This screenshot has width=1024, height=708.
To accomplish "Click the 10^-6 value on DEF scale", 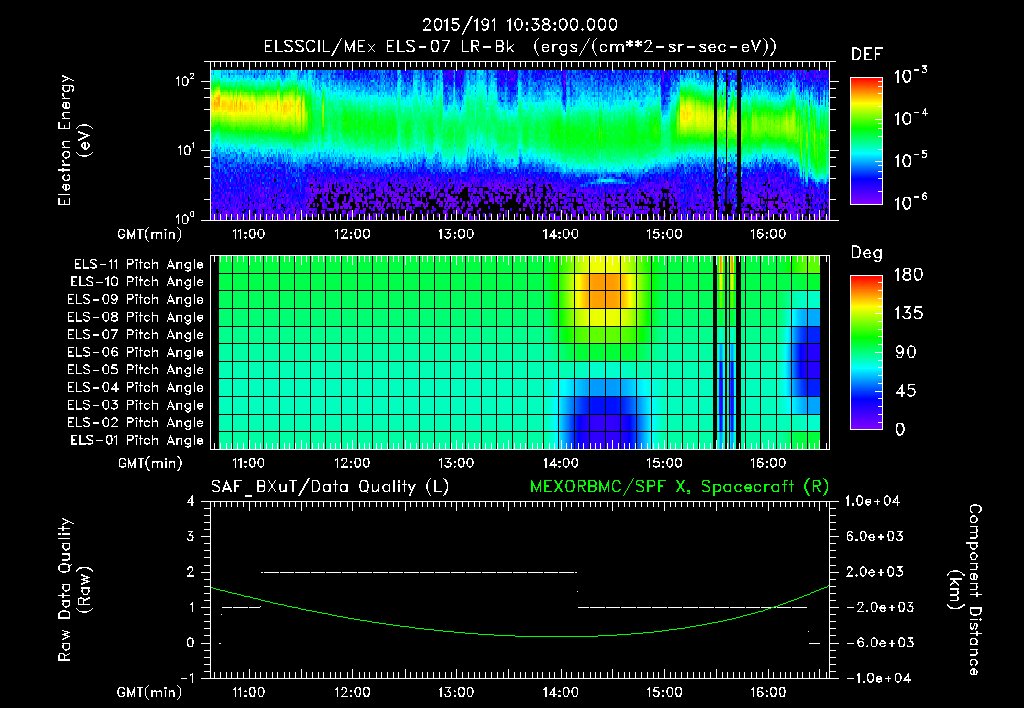I will coord(910,202).
